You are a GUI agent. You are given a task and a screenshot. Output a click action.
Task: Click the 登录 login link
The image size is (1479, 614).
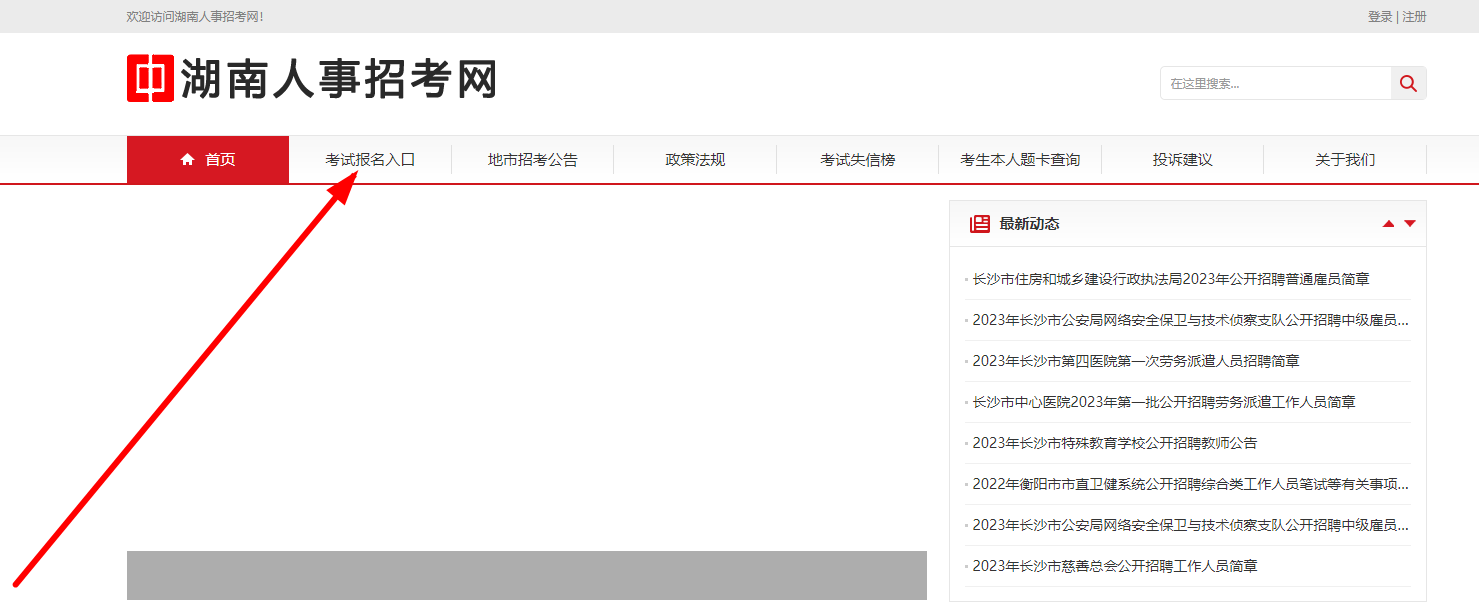tap(1380, 17)
